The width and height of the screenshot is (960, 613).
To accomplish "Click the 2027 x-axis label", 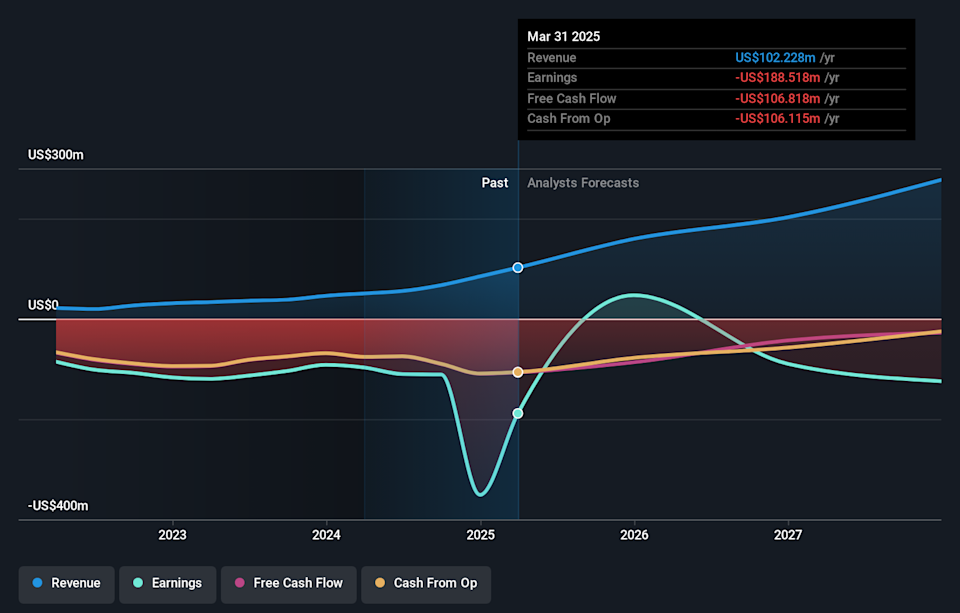I will coord(788,534).
